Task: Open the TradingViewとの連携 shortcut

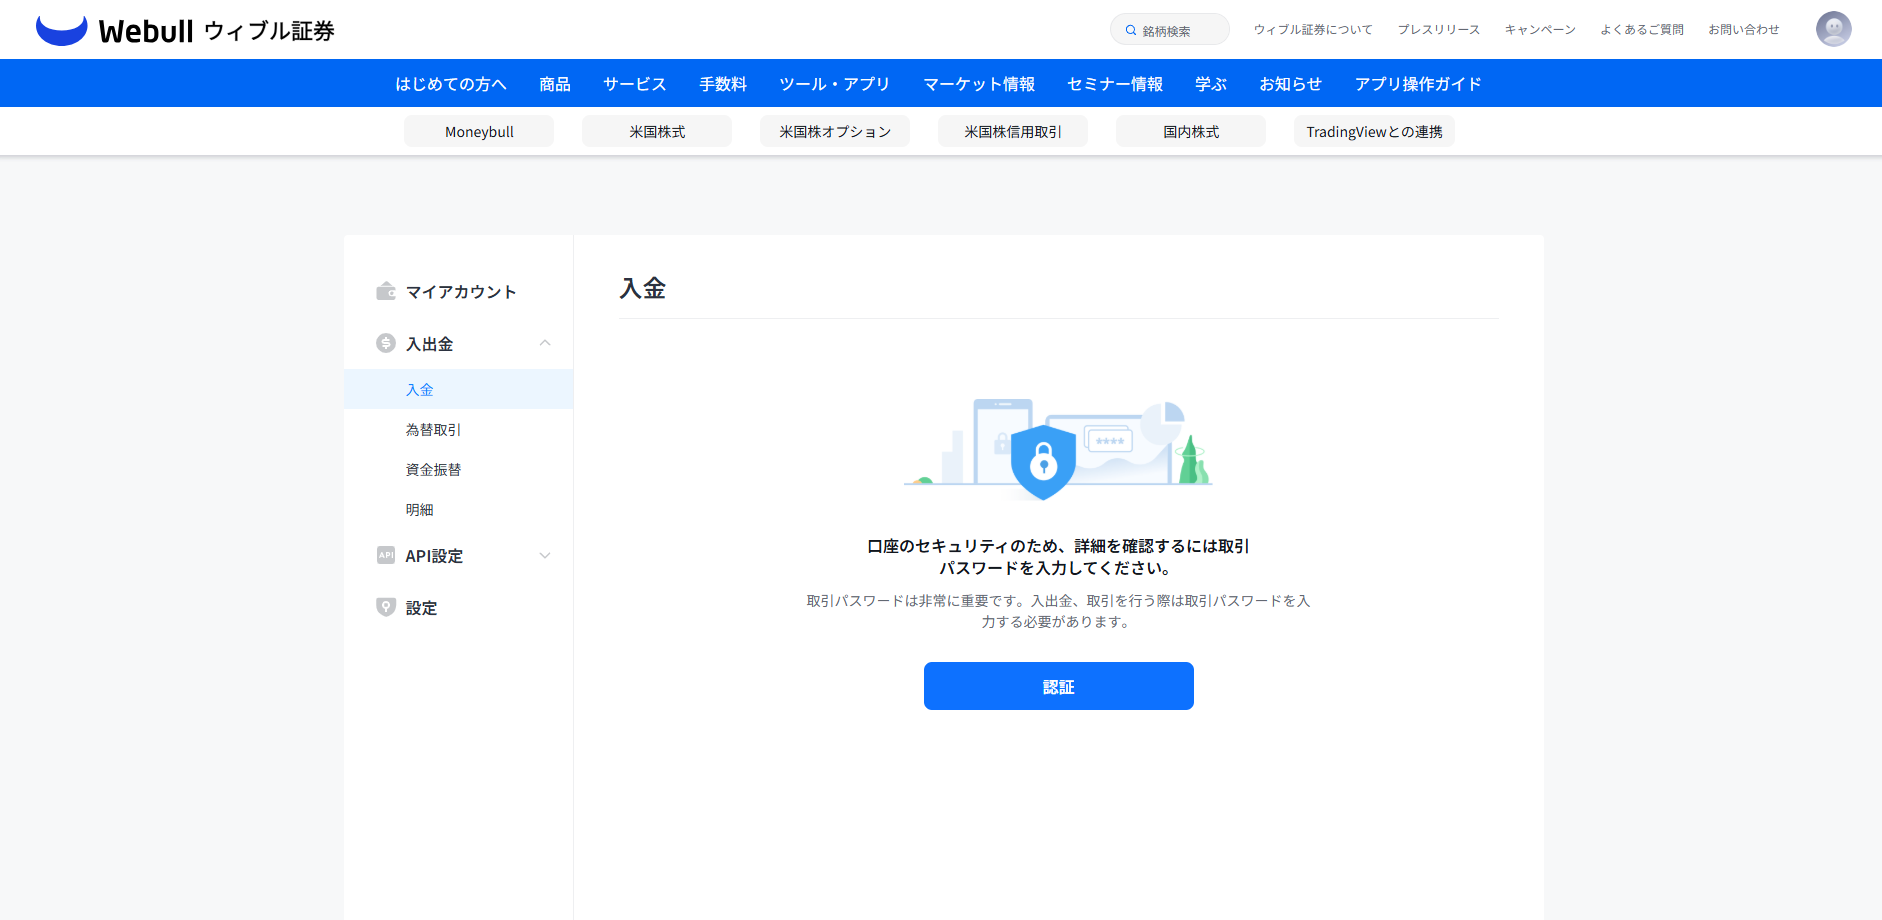Action: tap(1373, 132)
